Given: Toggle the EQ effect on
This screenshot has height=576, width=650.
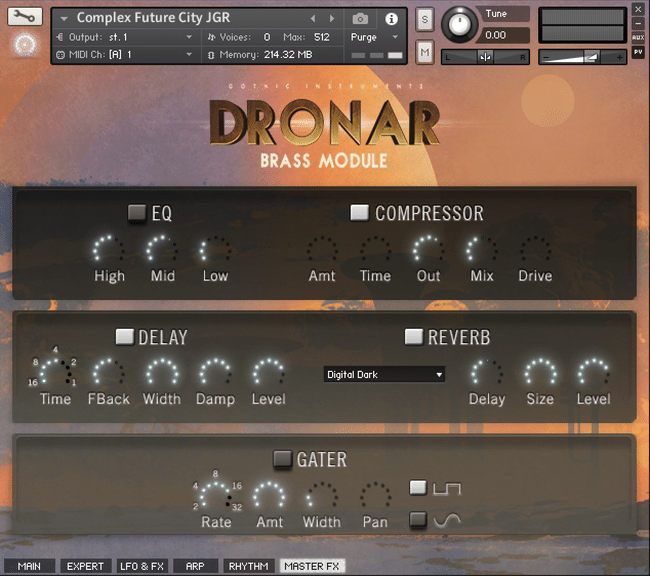Looking at the screenshot, I should [x=137, y=212].
